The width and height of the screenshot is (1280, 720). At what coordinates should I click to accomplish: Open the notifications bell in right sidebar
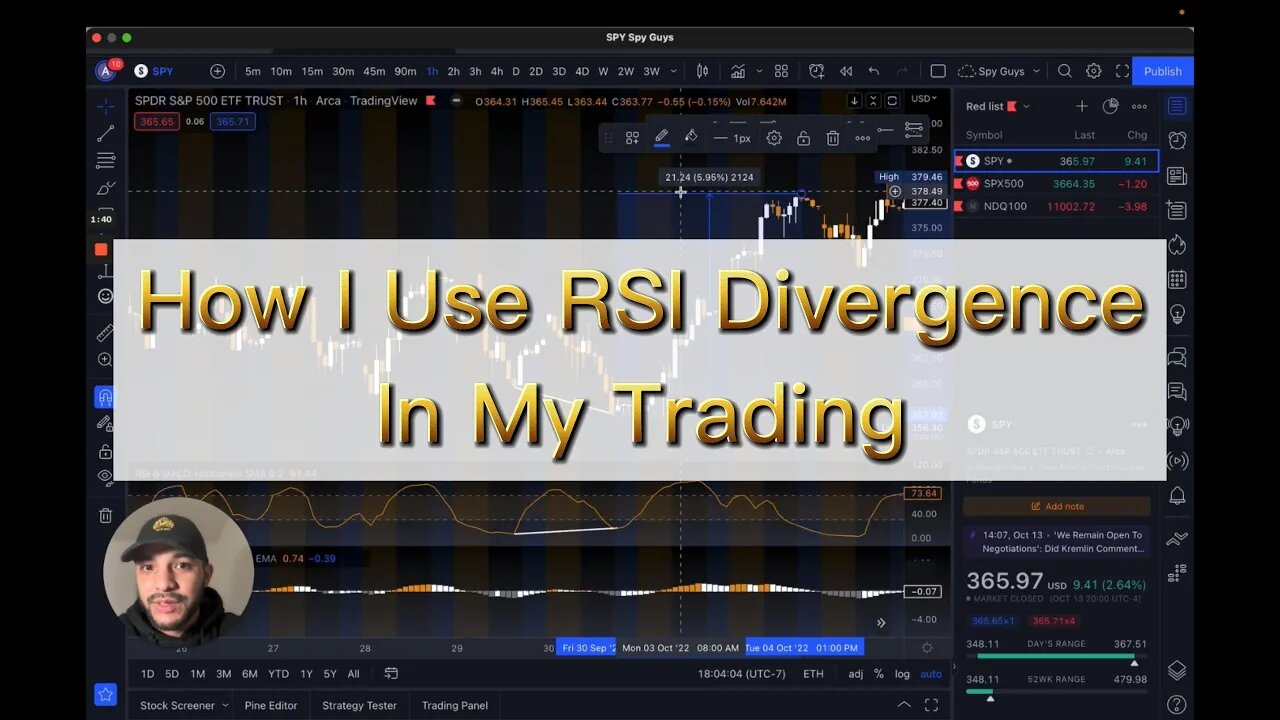[1177, 496]
